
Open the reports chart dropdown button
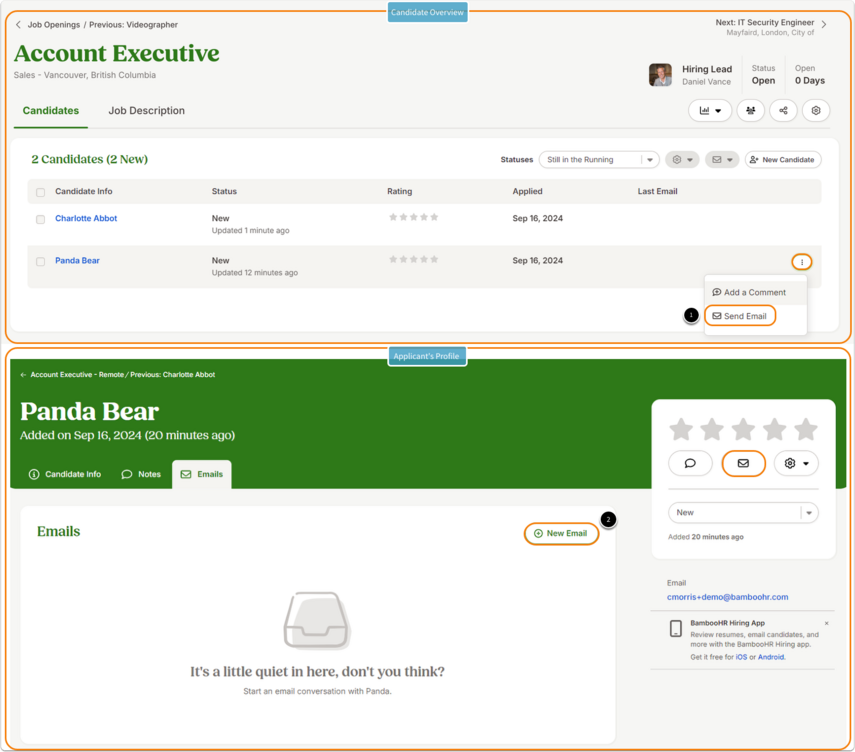click(710, 111)
